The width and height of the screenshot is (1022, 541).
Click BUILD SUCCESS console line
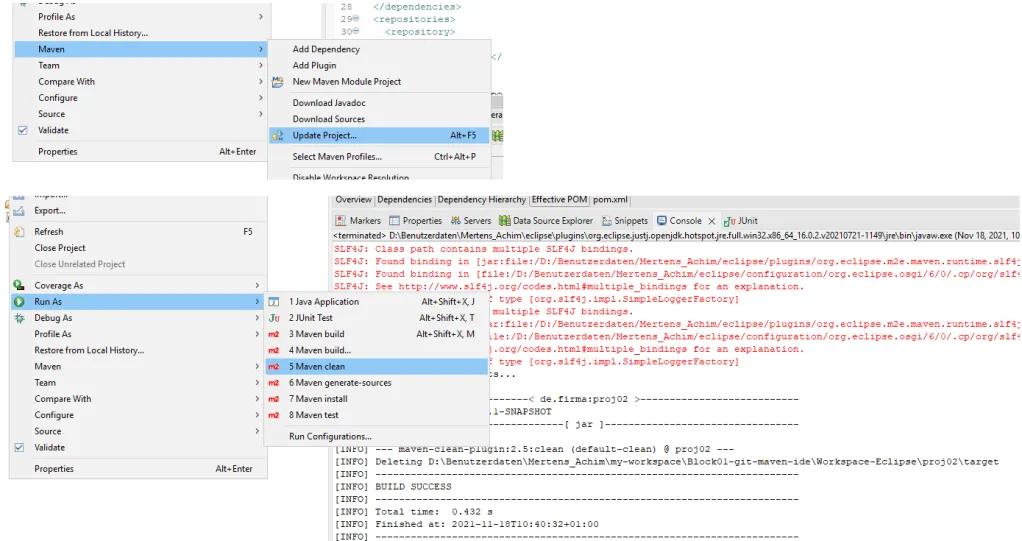[413, 487]
